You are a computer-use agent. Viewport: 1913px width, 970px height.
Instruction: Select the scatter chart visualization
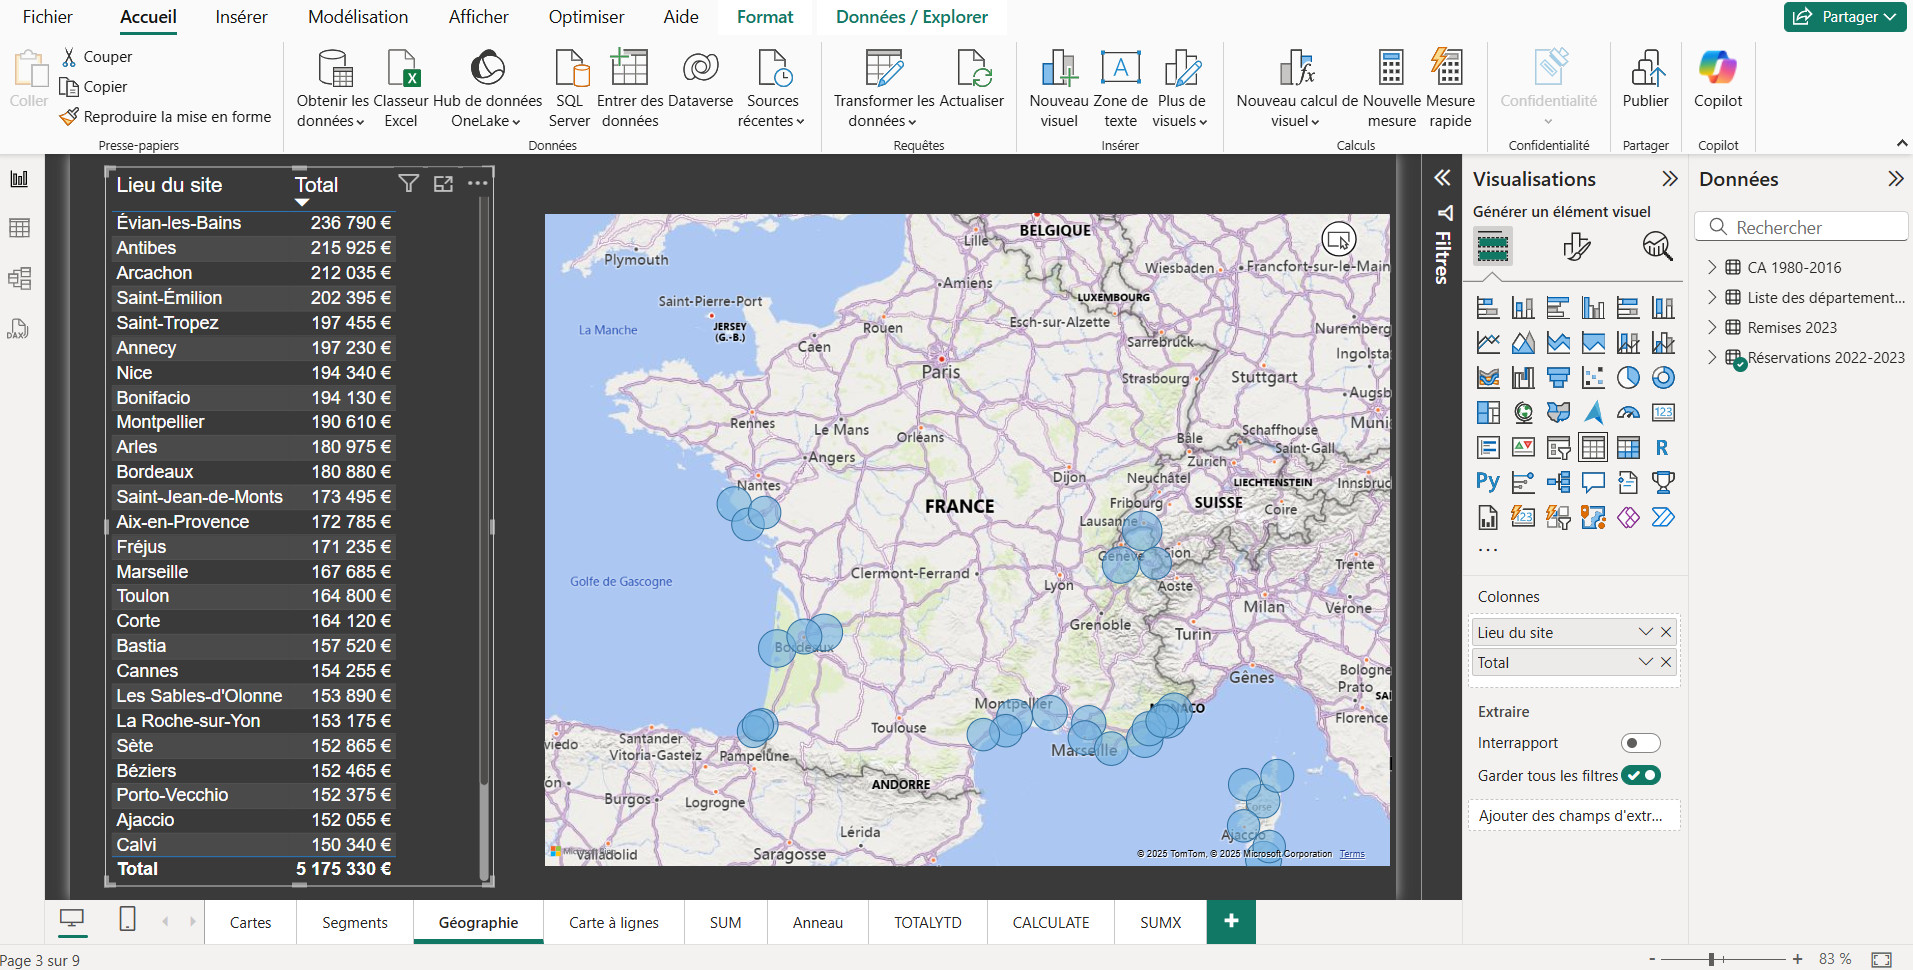pyautogui.click(x=1593, y=378)
